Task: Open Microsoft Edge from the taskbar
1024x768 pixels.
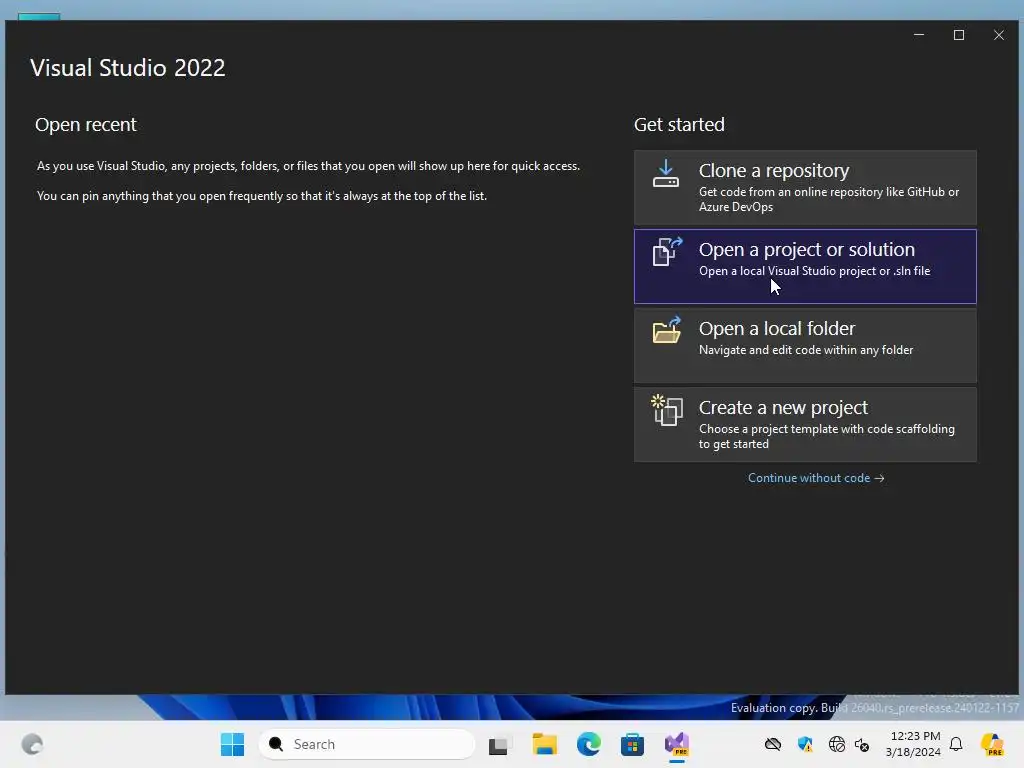Action: click(588, 744)
